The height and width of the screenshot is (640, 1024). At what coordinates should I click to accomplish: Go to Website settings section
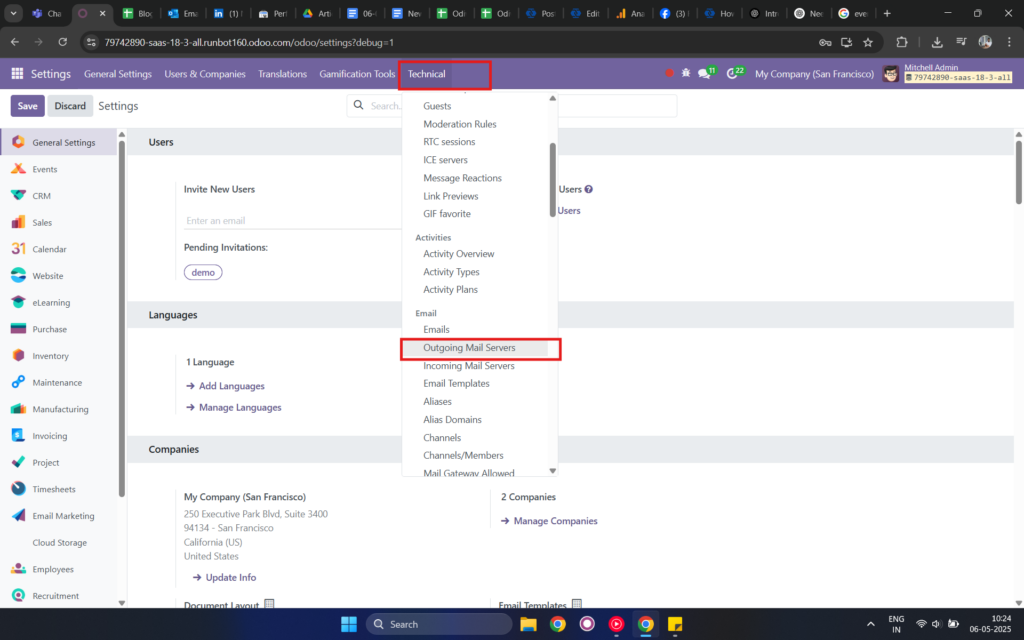click(59, 276)
